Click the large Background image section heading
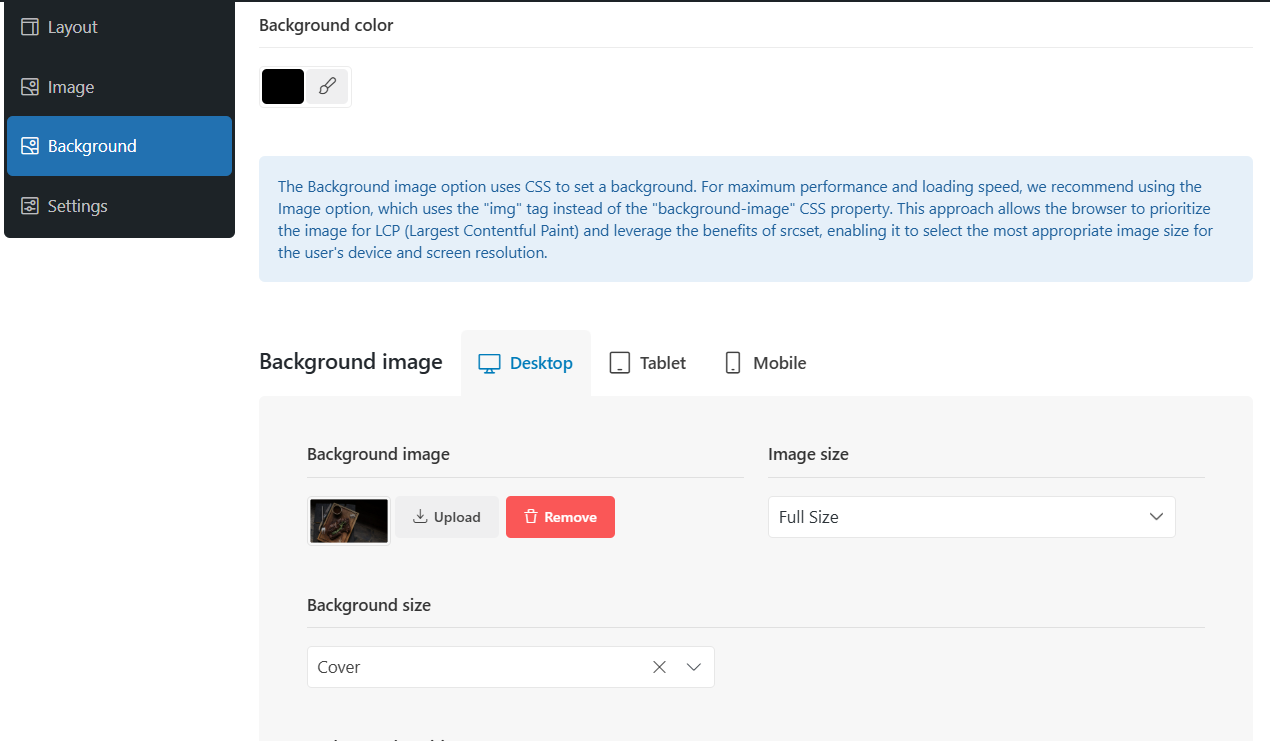 click(351, 362)
